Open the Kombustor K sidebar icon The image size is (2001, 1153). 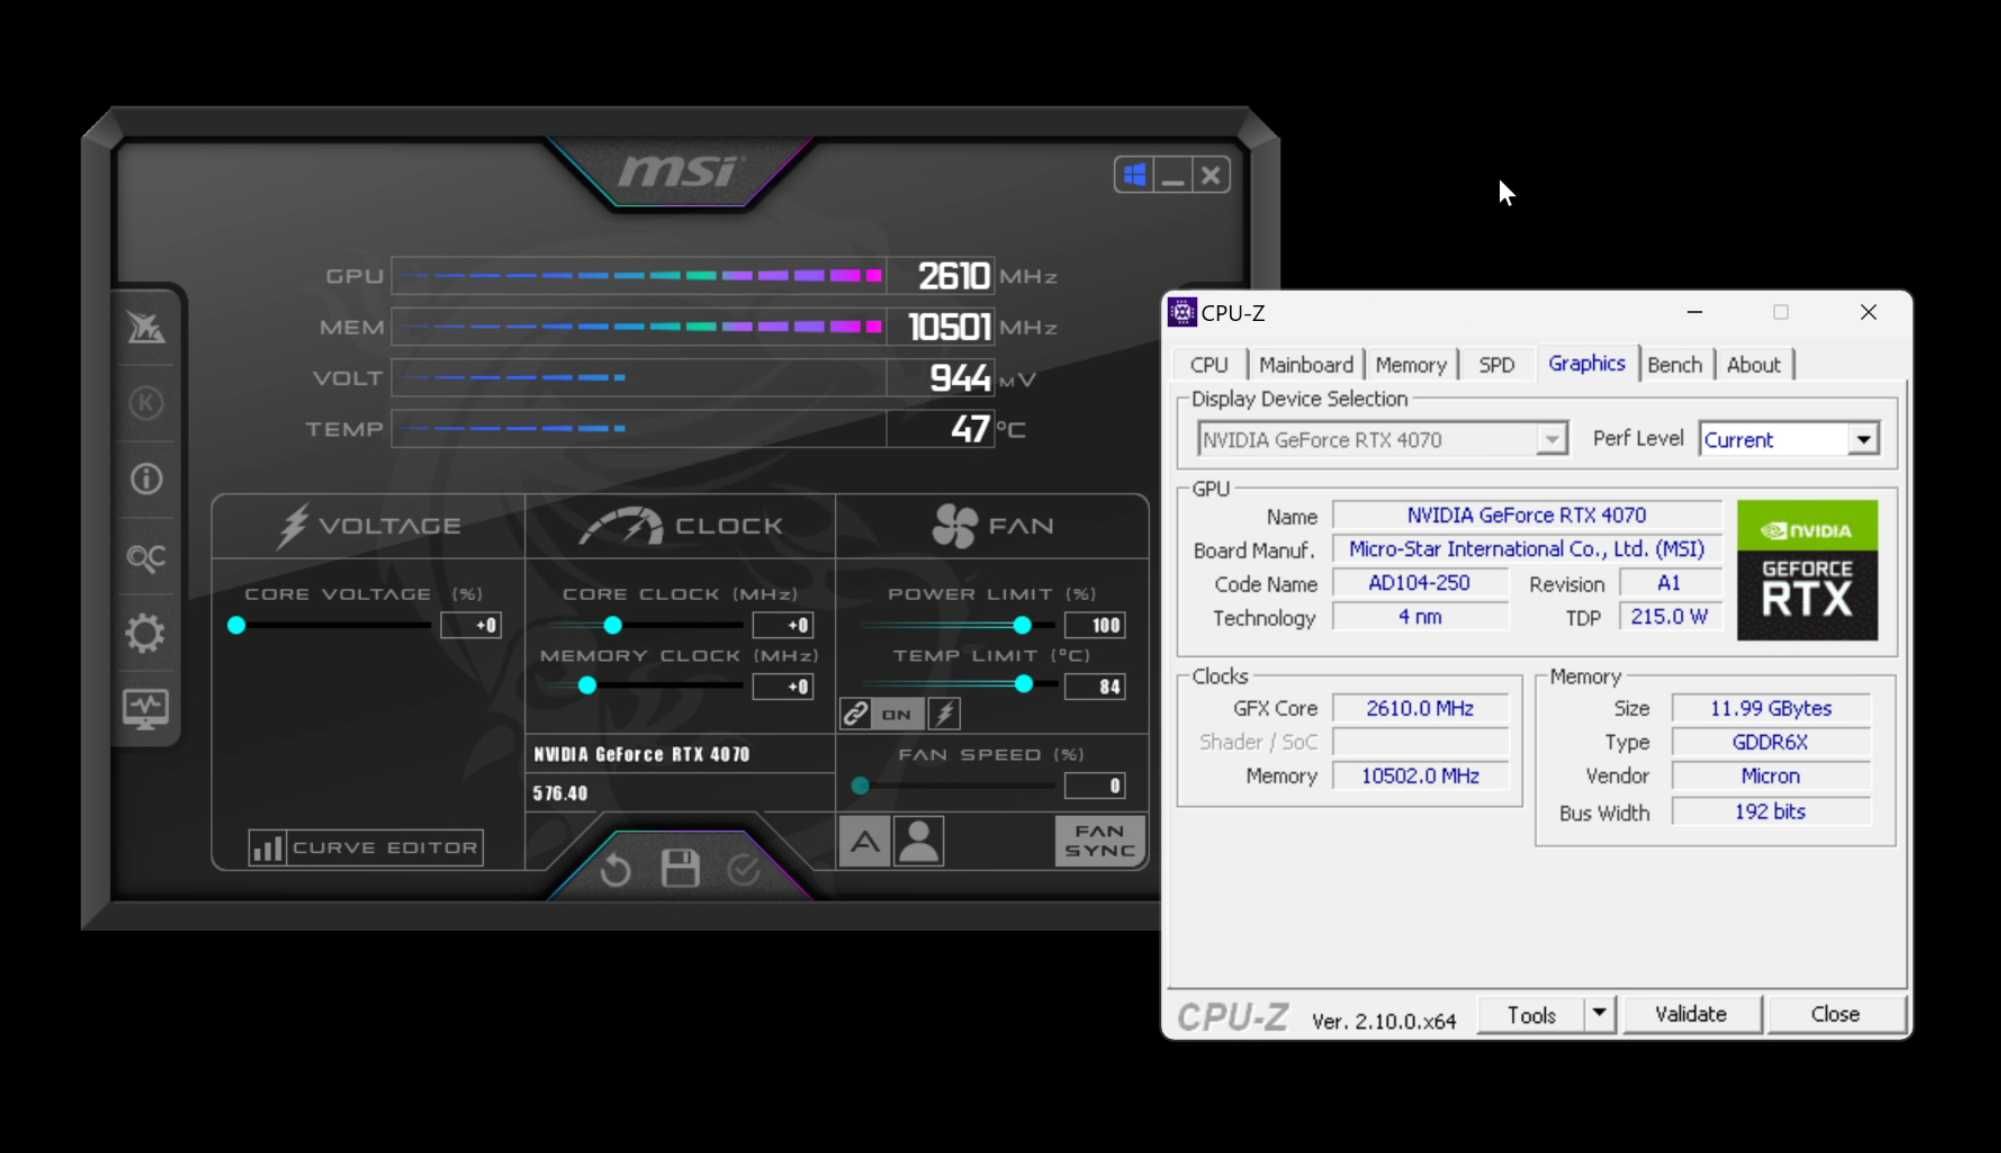[146, 403]
